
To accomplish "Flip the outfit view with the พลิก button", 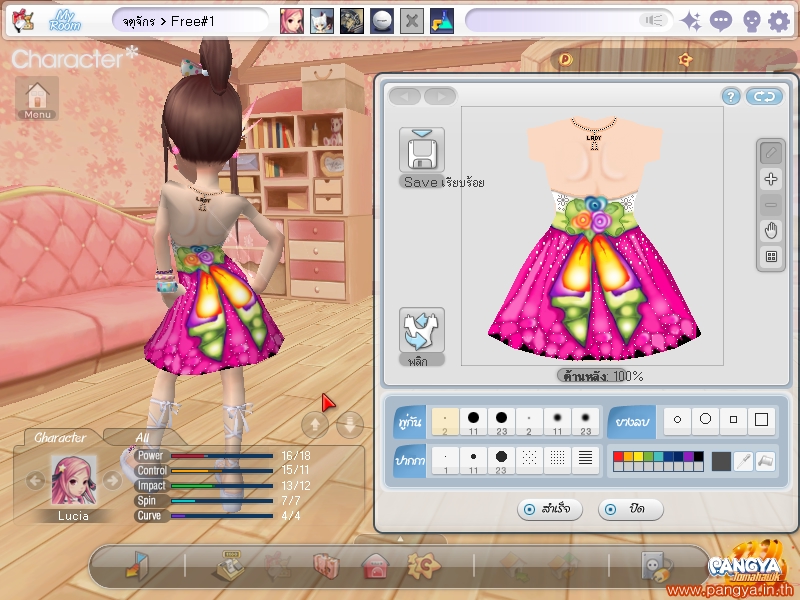I will pyautogui.click(x=421, y=330).
